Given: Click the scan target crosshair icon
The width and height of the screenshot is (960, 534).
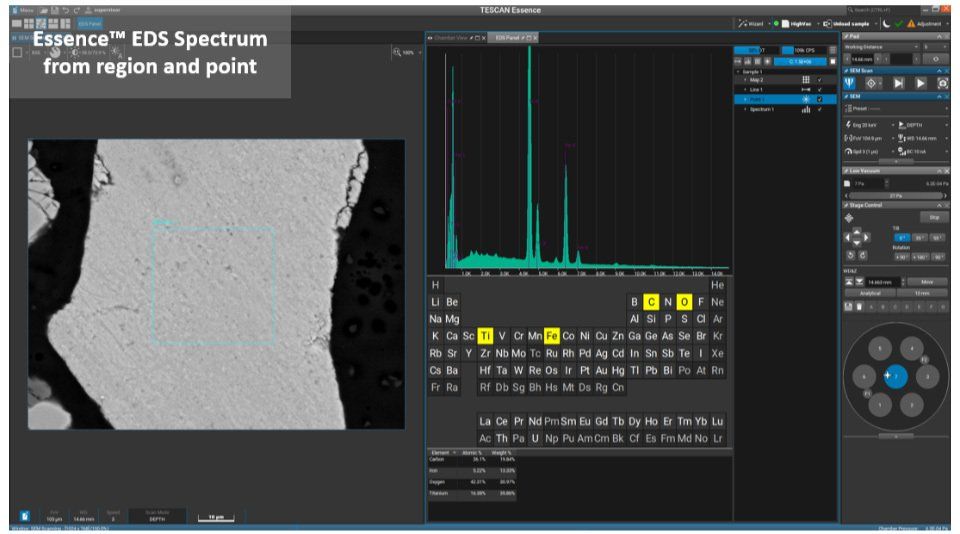Looking at the screenshot, I should coord(871,83).
